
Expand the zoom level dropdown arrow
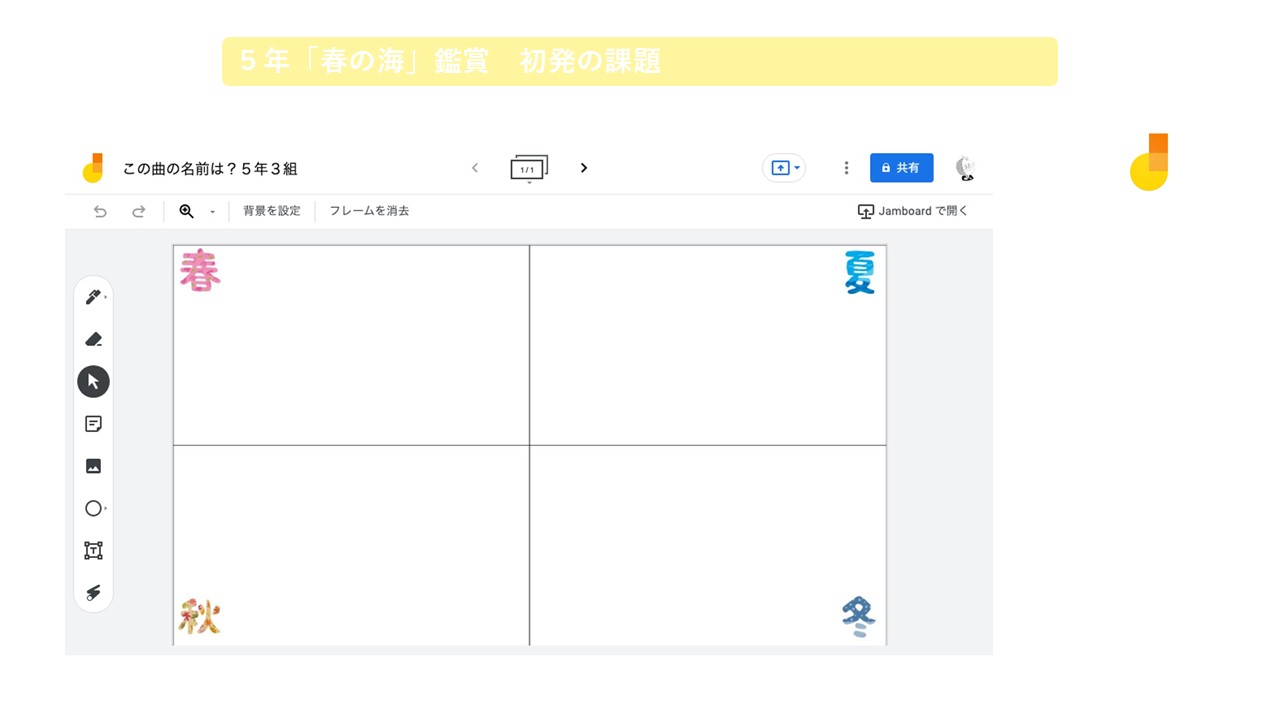pyautogui.click(x=212, y=212)
